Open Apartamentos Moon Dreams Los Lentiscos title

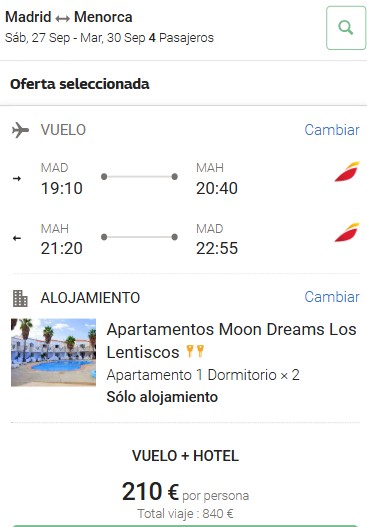231,340
